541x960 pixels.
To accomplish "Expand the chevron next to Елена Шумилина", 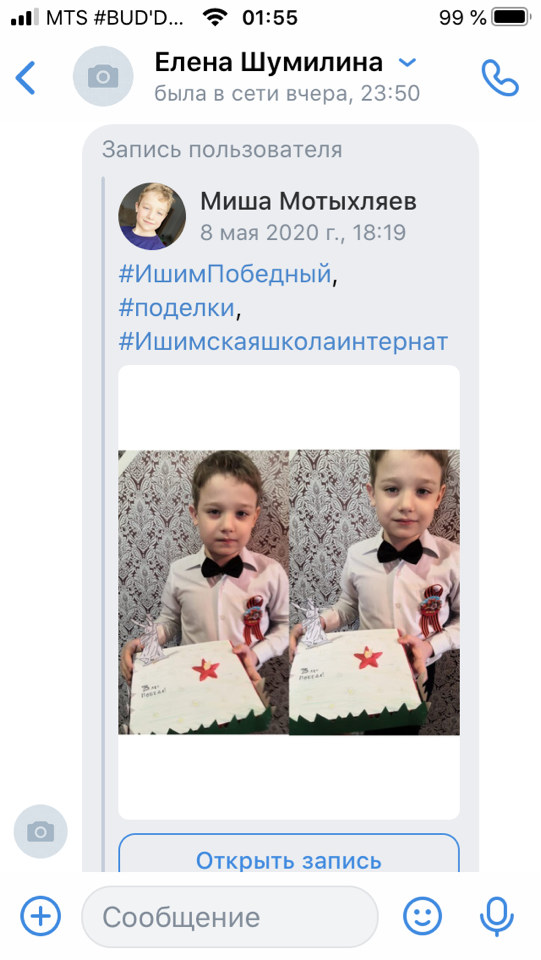I will coord(407,62).
